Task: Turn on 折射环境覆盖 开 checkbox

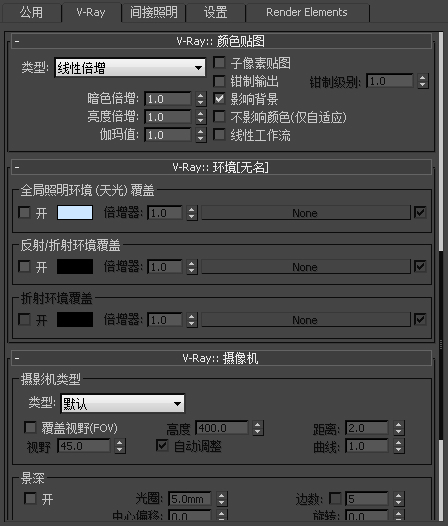Action: [24, 319]
